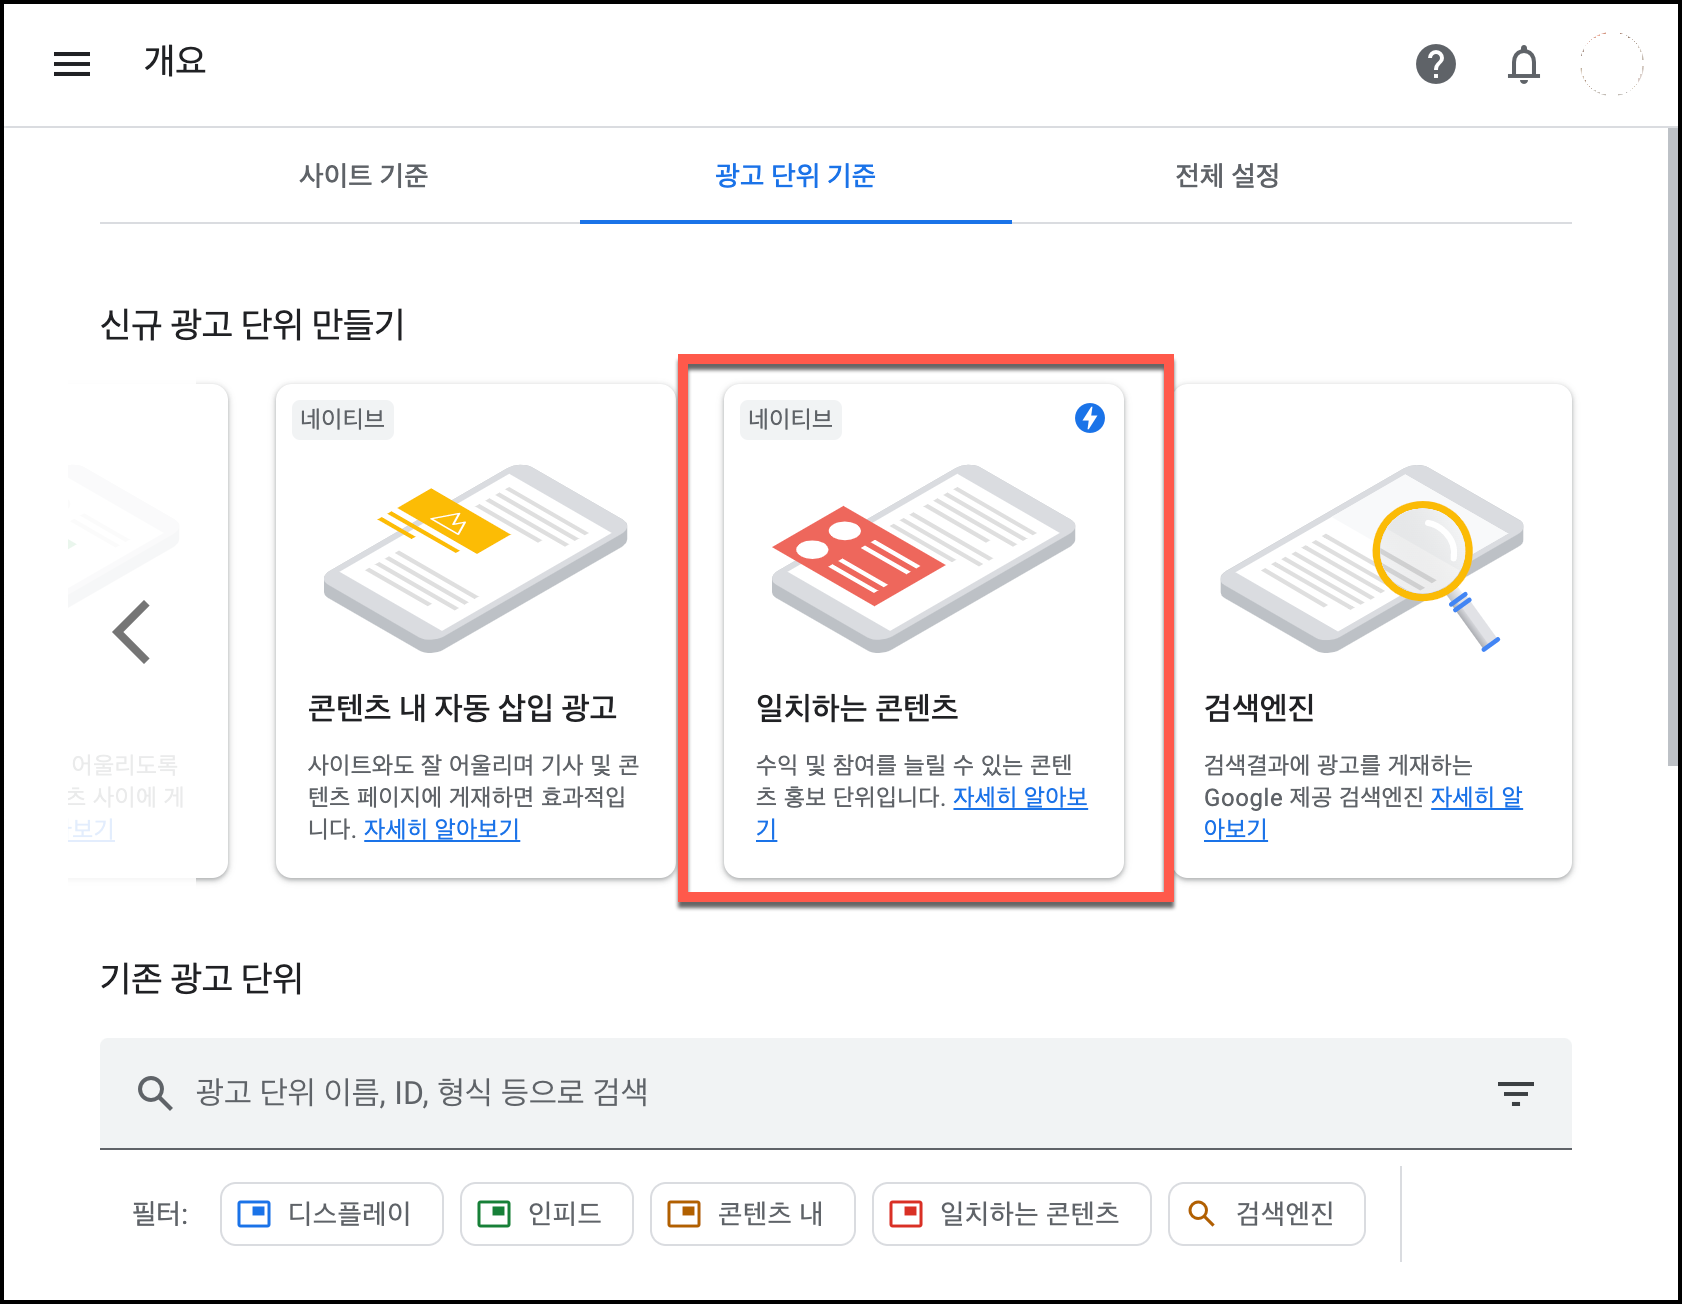Viewport: 1682px width, 1304px height.
Task: Open 자세히 알아보기 link on 일치하는 콘텐츠 card
Action: (1021, 797)
